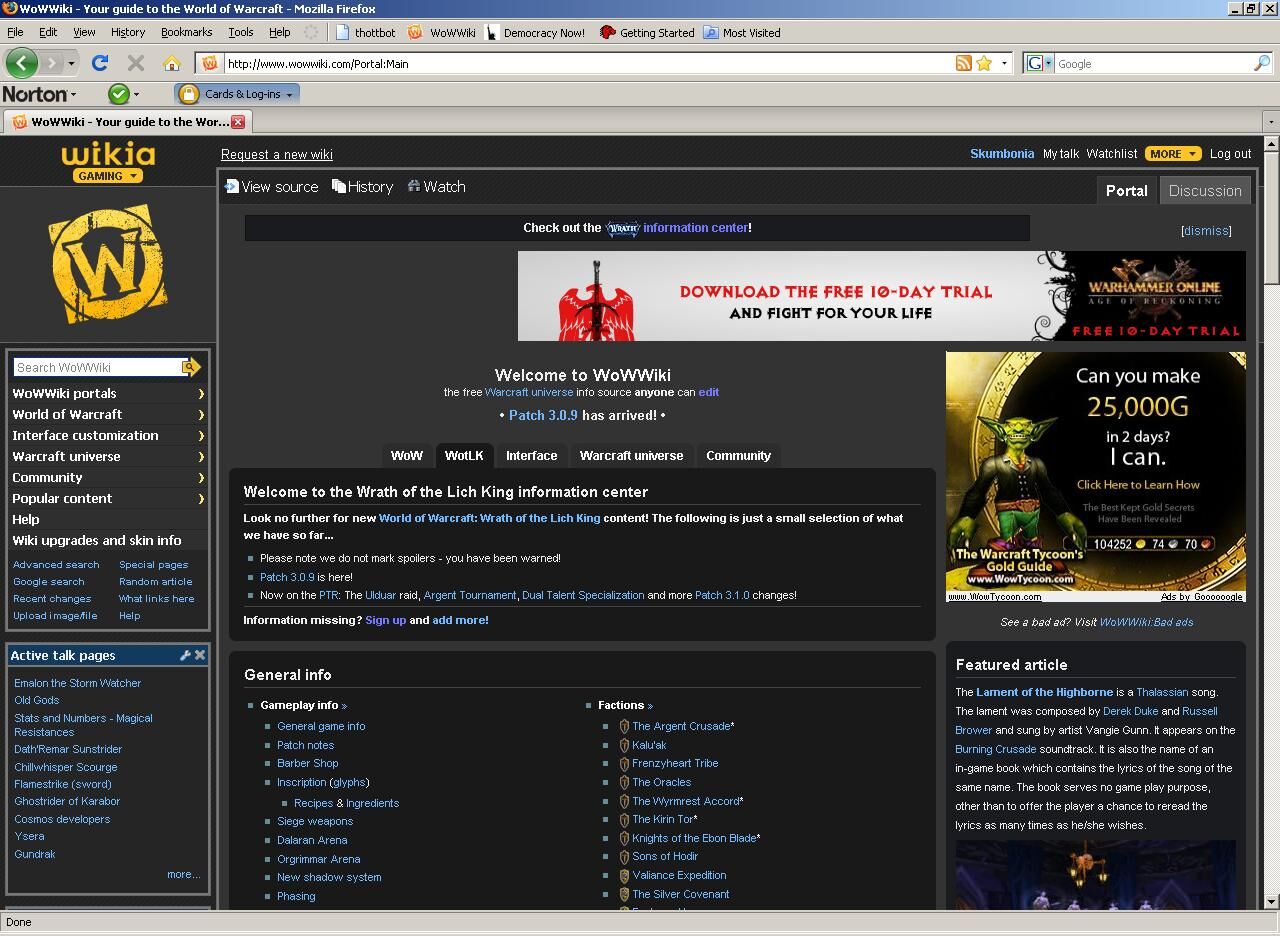This screenshot has height=936, width=1280.
Task: Dismiss the site notice via dismiss link
Action: [1206, 230]
